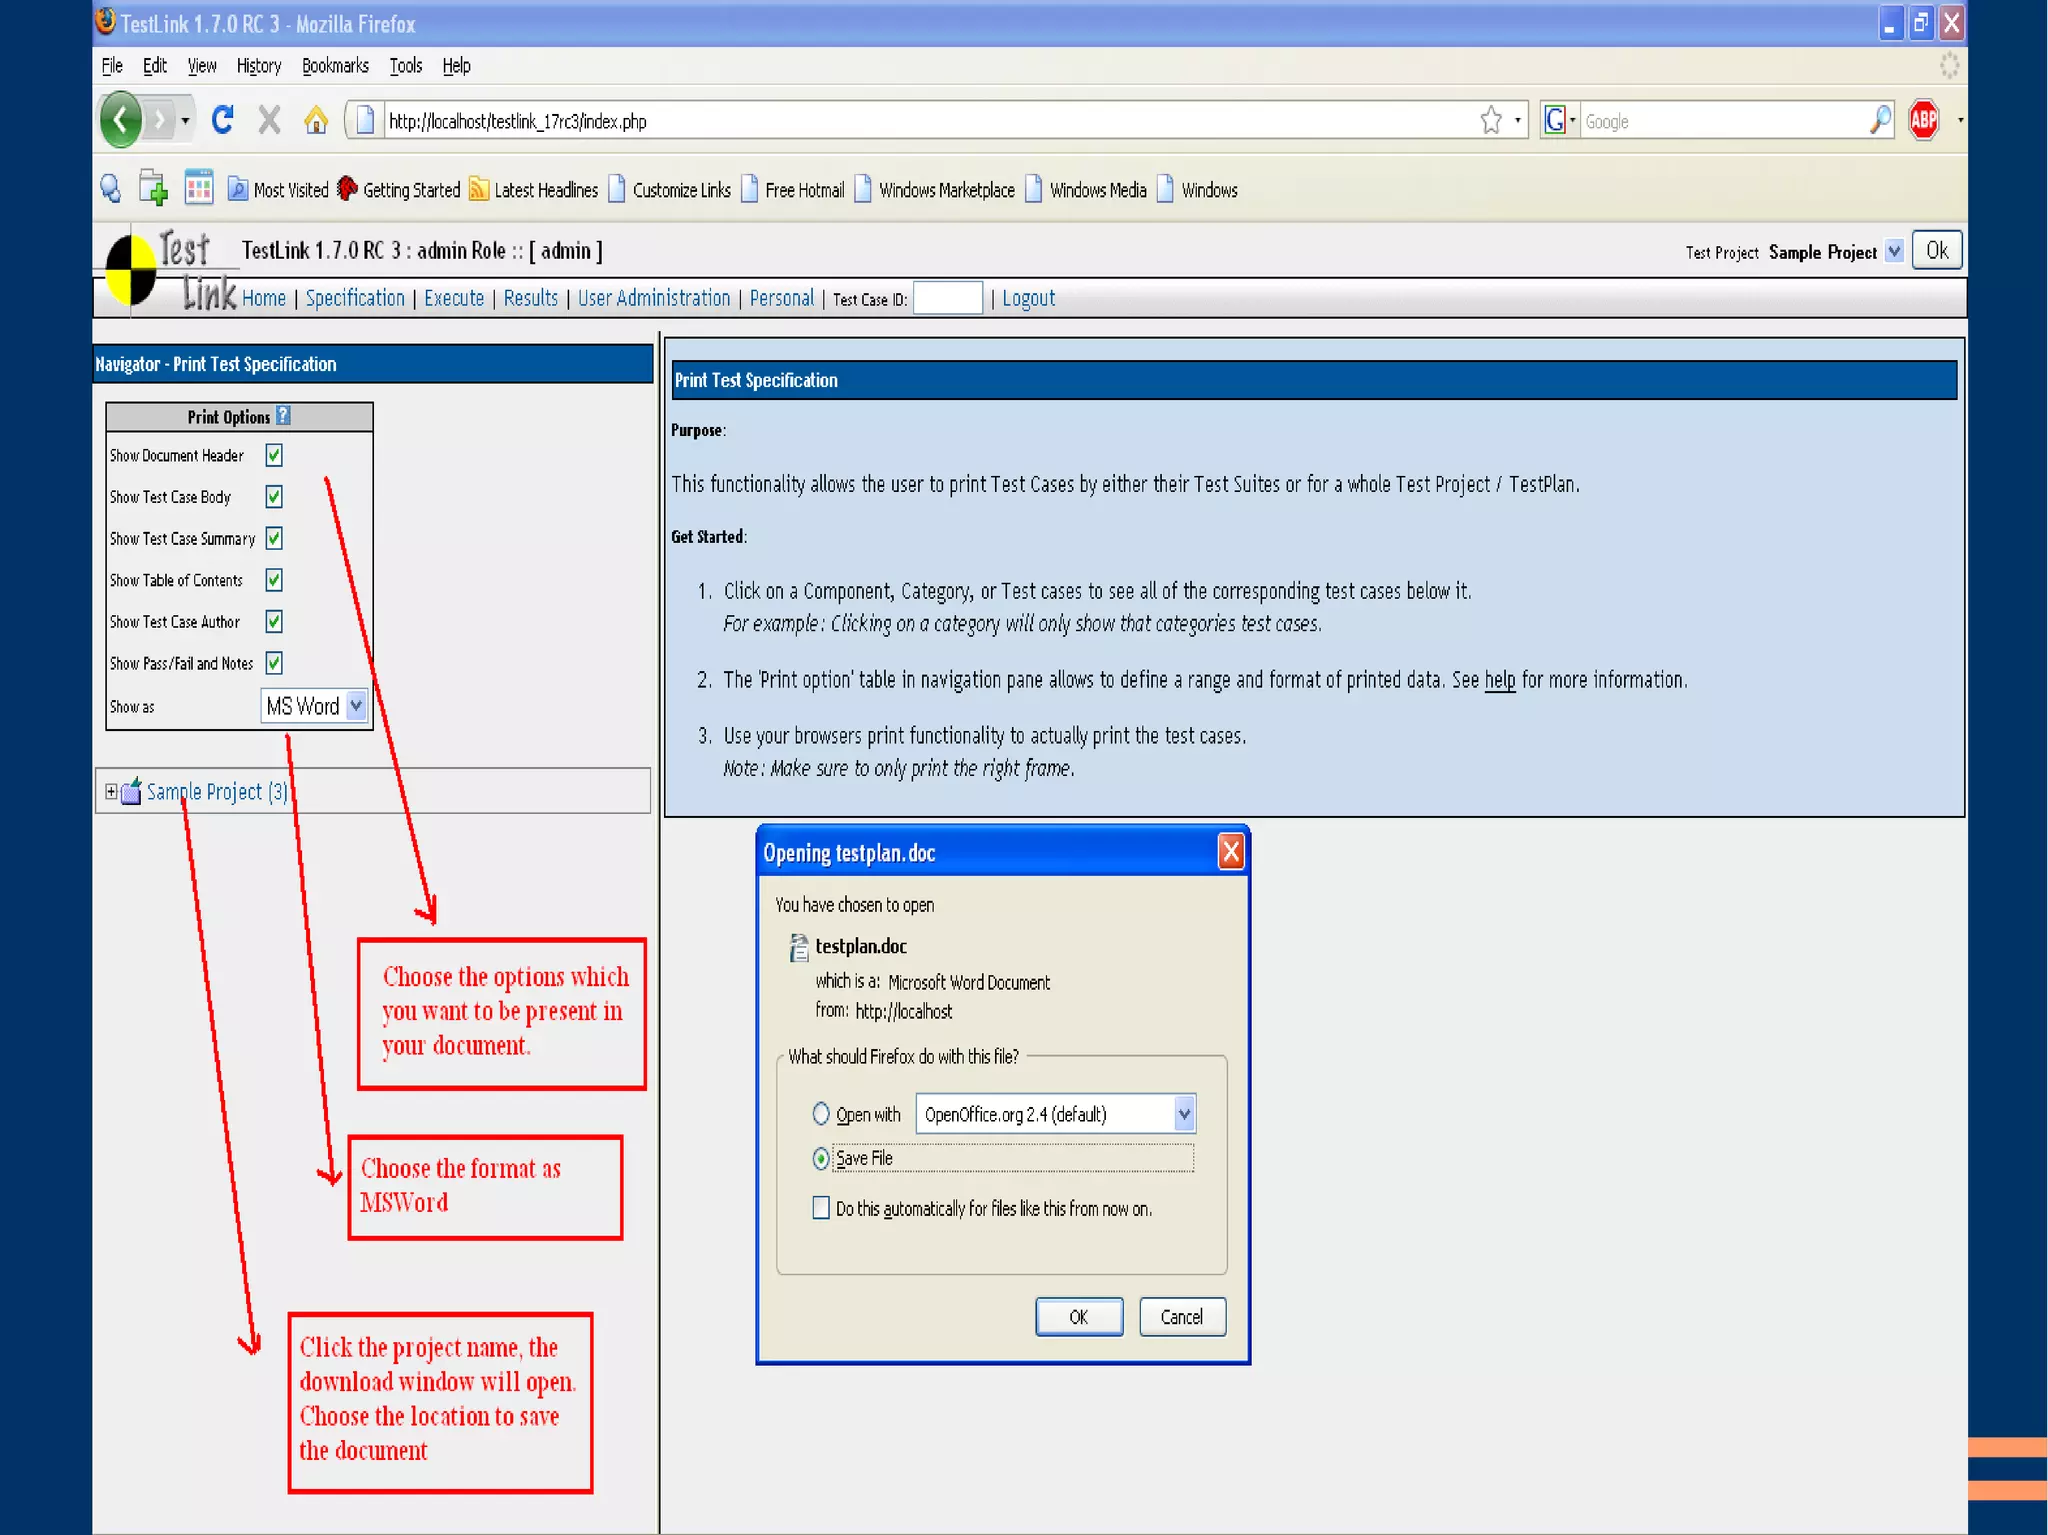Viewport: 2048px width, 1535px height.
Task: Open the dropdown arrow beside ABP icon
Action: click(x=1959, y=121)
